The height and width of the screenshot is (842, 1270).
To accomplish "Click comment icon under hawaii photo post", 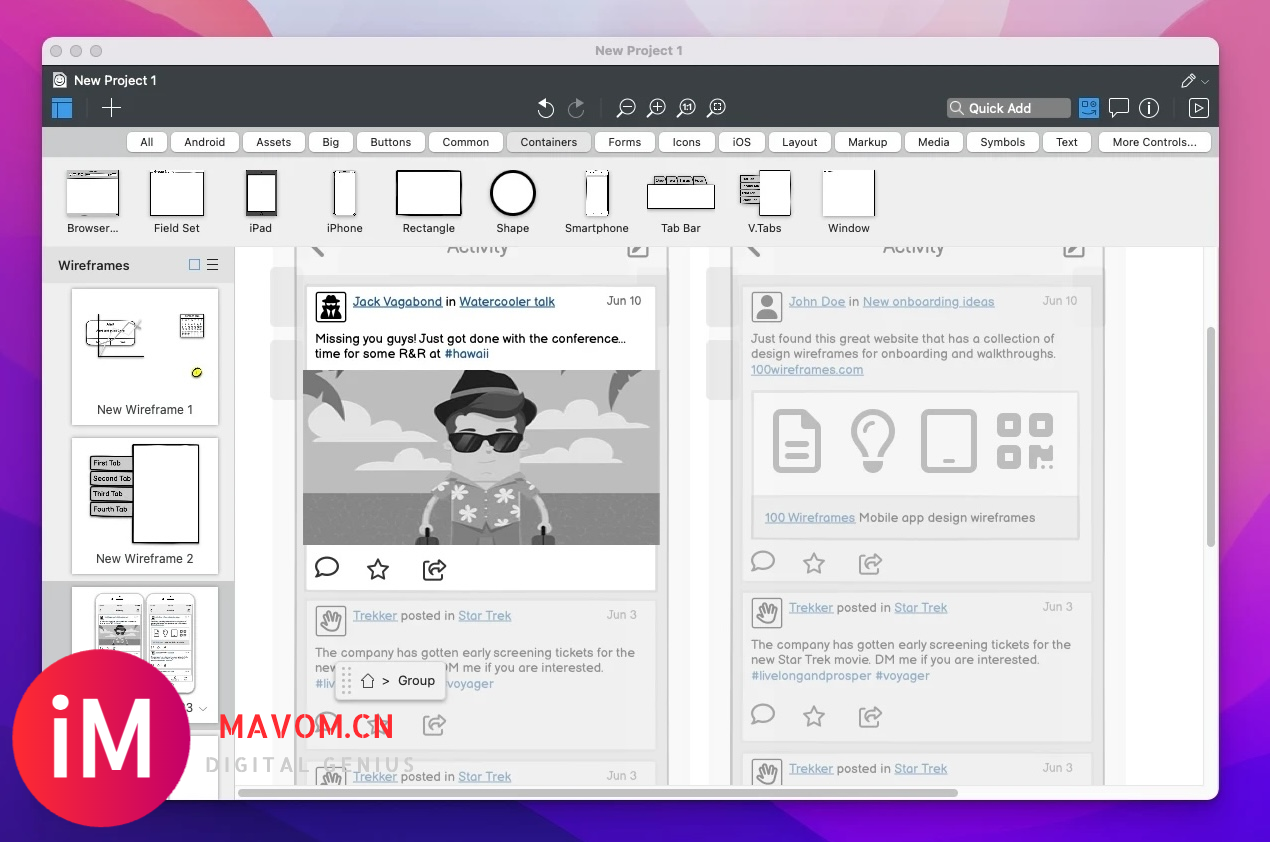I will click(x=327, y=568).
